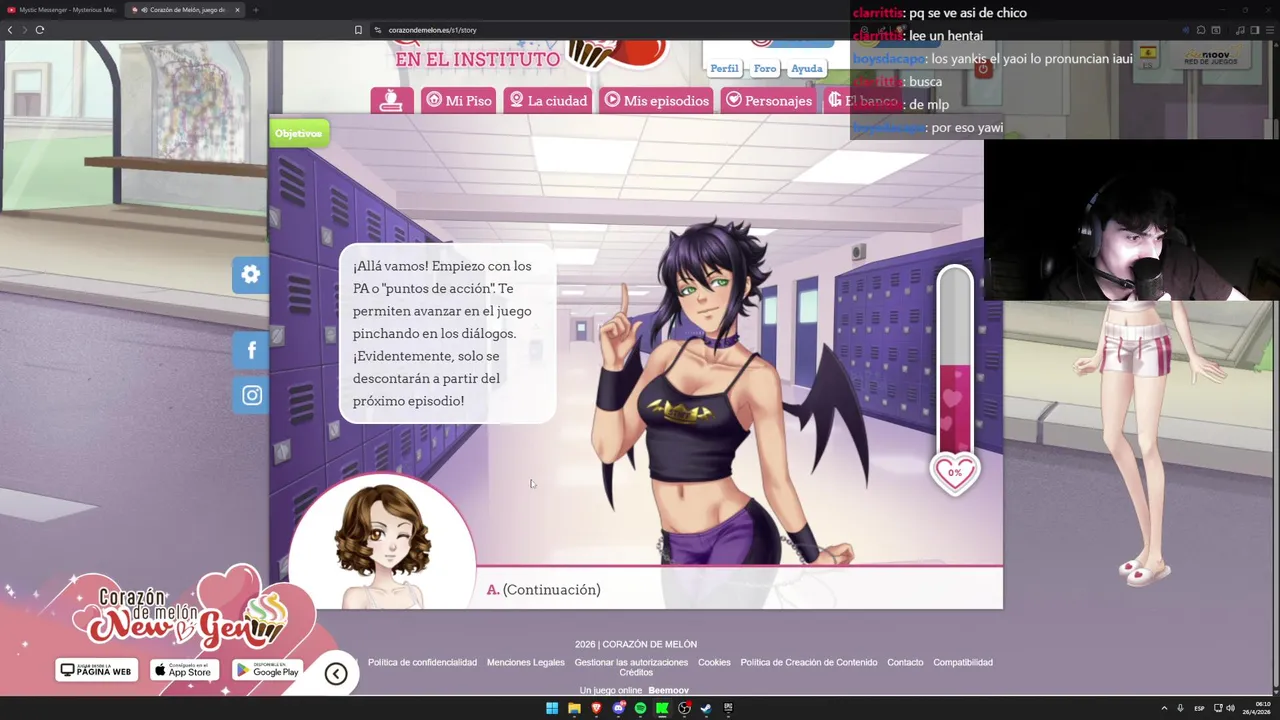Screen dimensions: 1280x720
Task: Open browser extensions puzzle icon
Action: point(1201,30)
